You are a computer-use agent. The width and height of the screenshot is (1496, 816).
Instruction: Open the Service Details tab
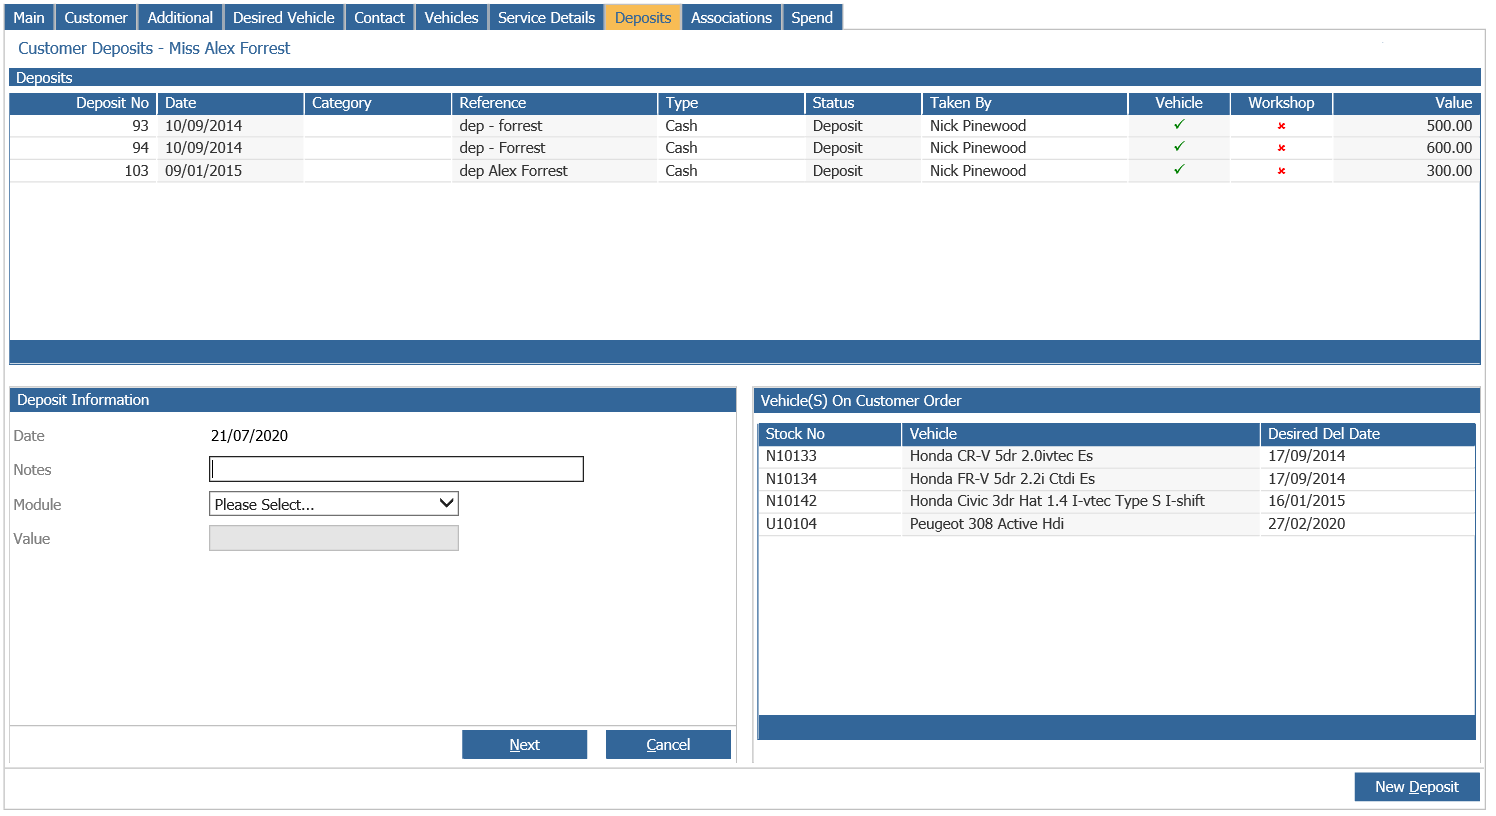(x=546, y=17)
